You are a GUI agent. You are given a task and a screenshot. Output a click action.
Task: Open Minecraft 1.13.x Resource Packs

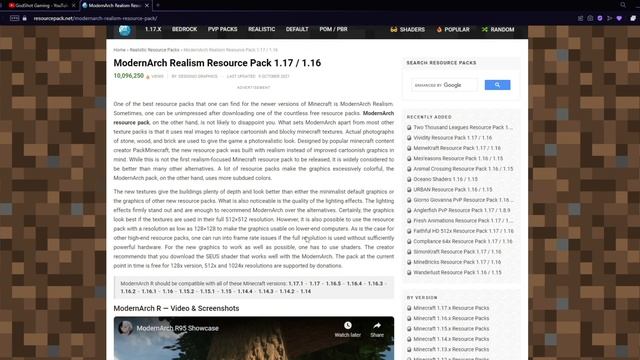451,349
